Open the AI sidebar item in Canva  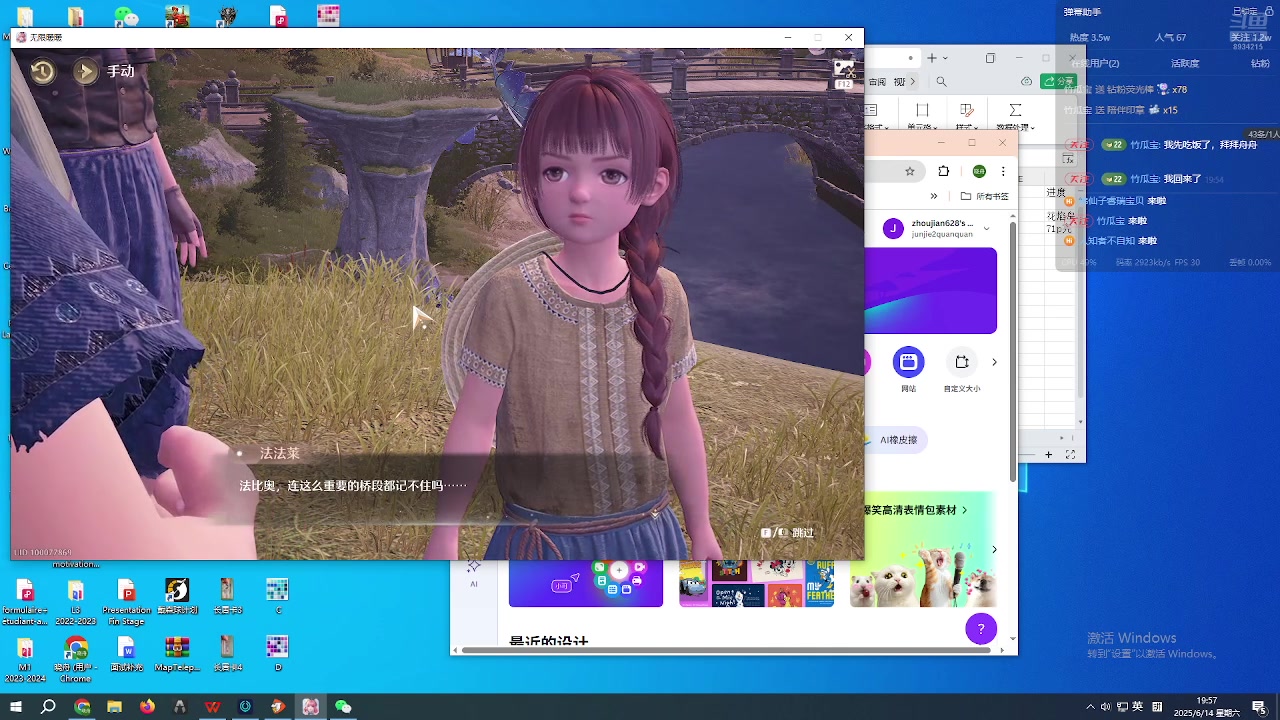click(x=474, y=573)
